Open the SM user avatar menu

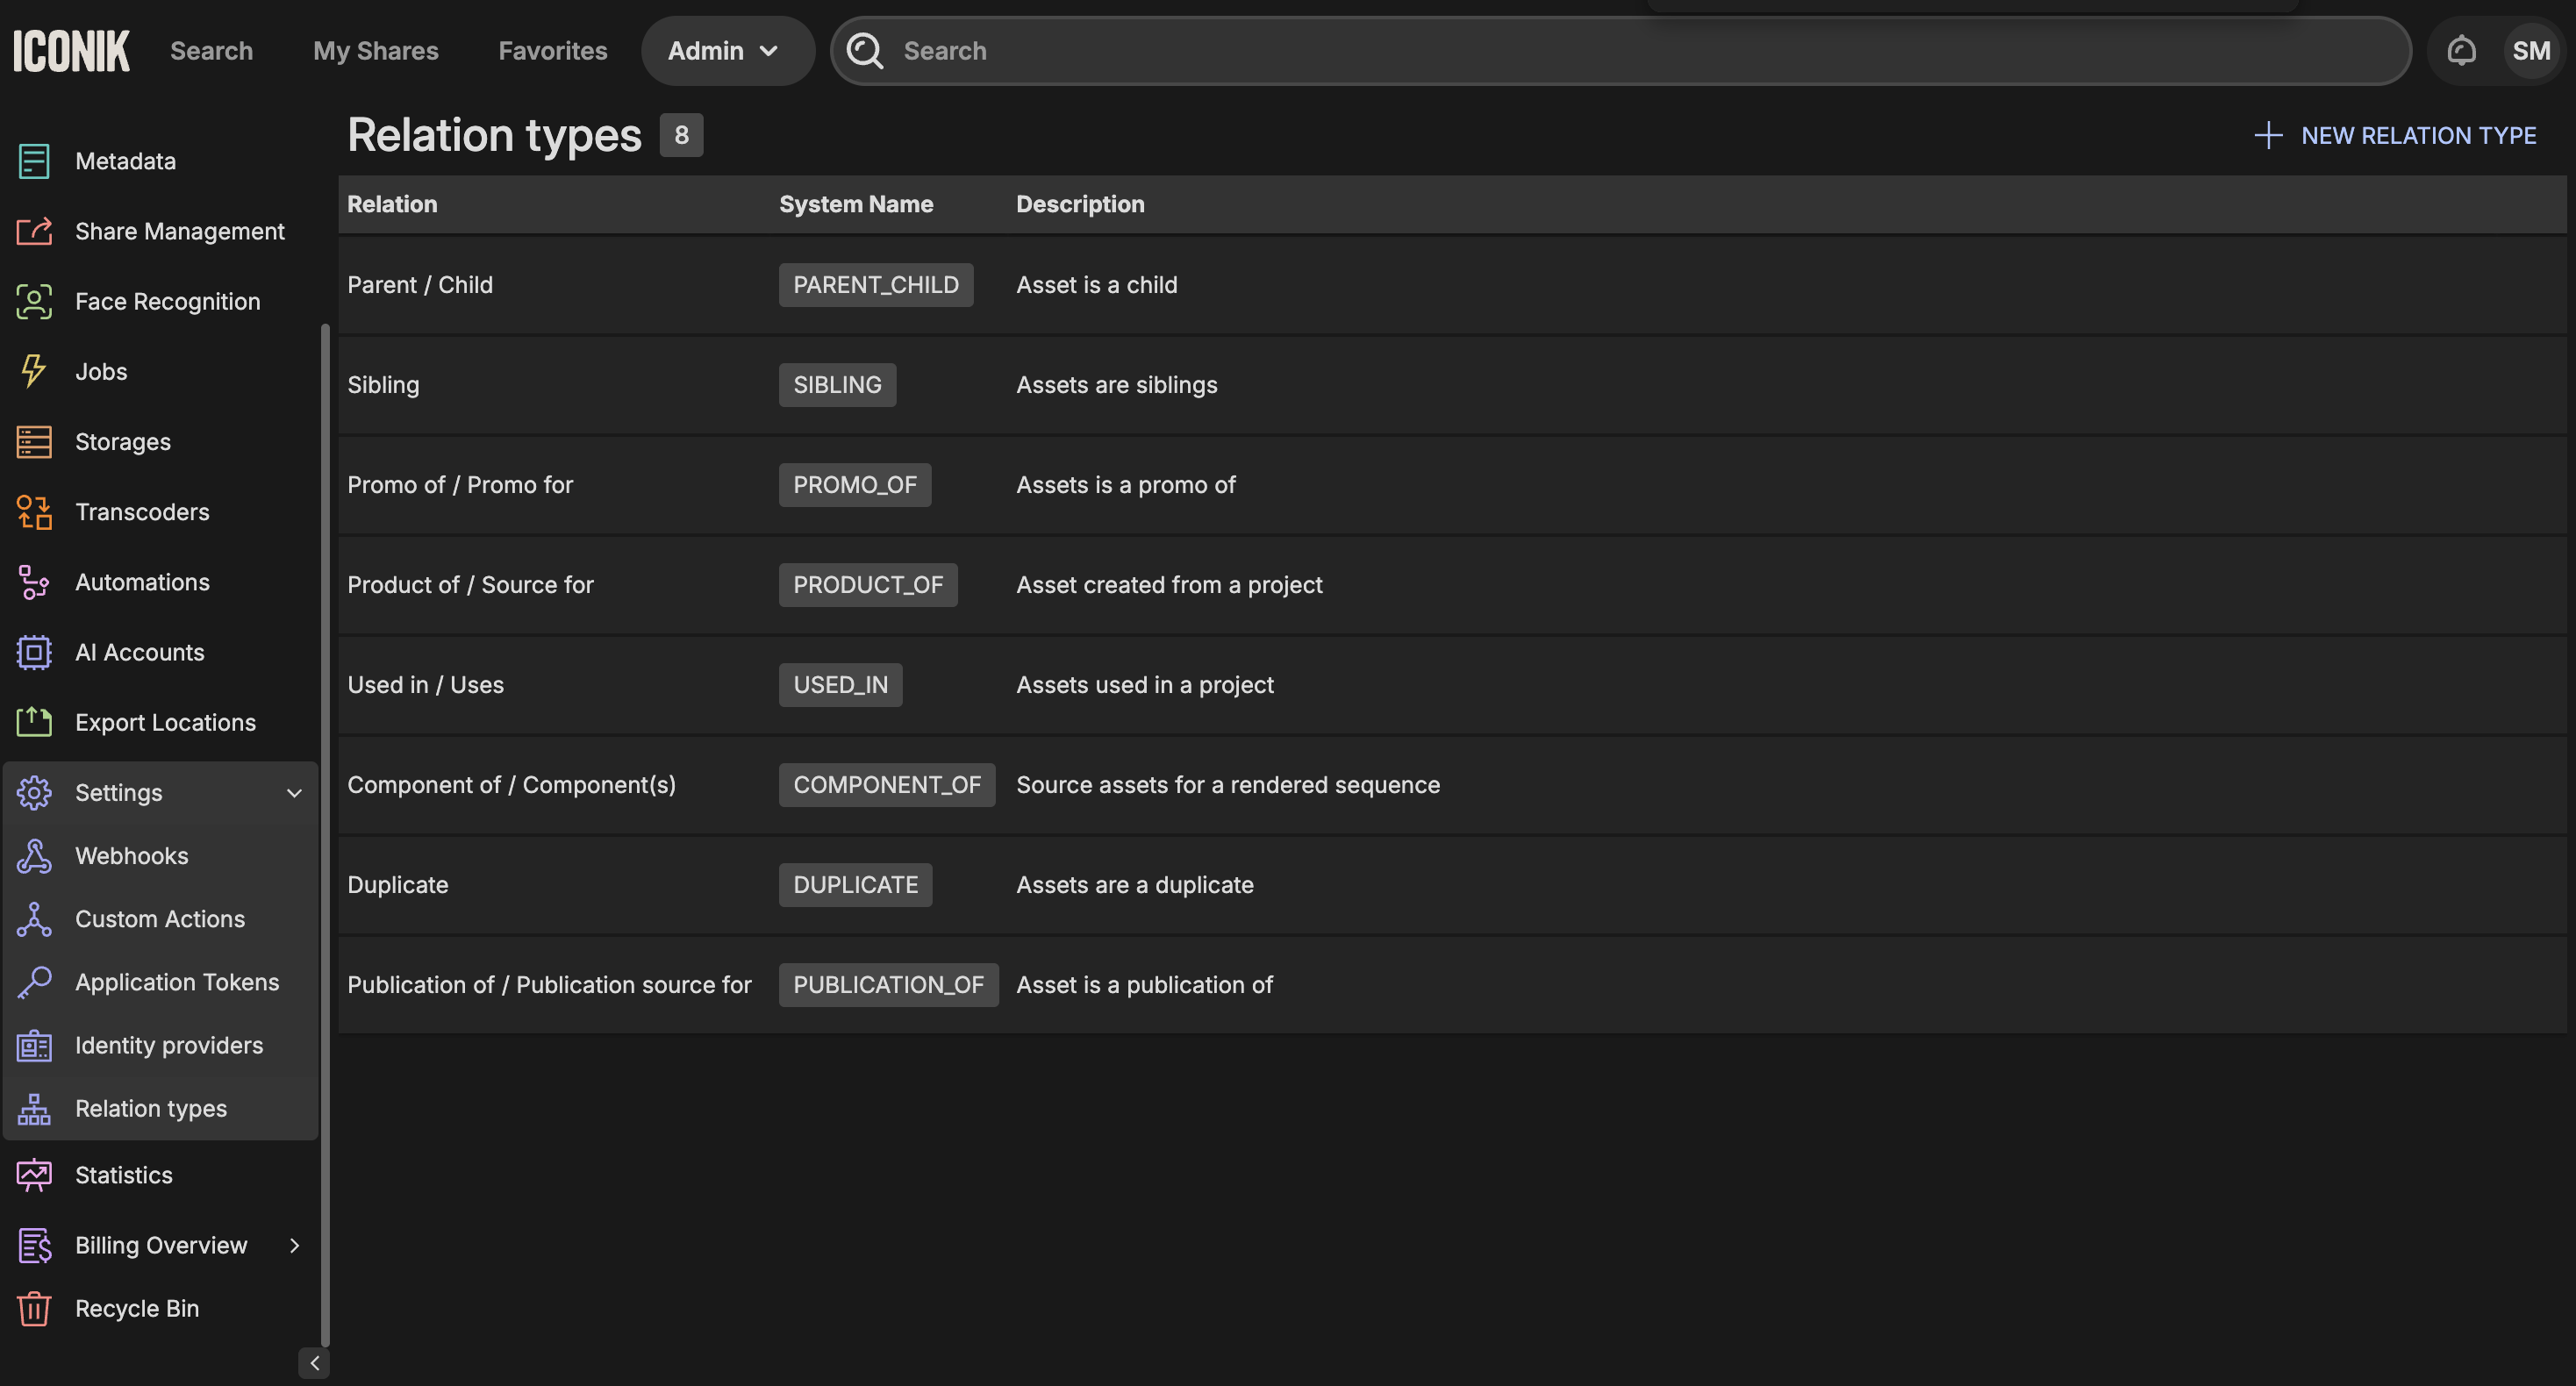(x=2530, y=50)
